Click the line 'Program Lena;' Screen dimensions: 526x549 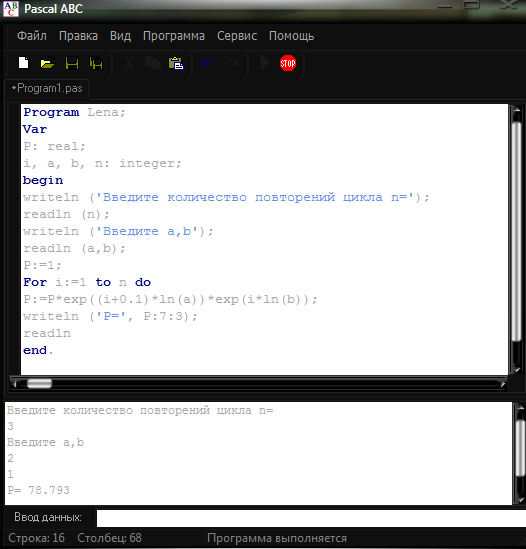(x=74, y=112)
